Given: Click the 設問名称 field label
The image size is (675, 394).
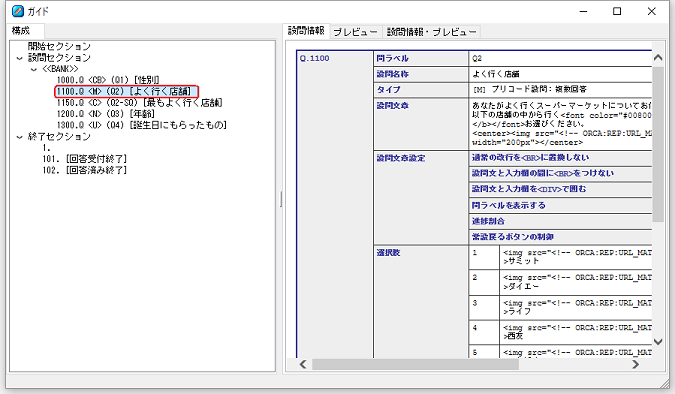Looking at the screenshot, I should (x=392, y=74).
